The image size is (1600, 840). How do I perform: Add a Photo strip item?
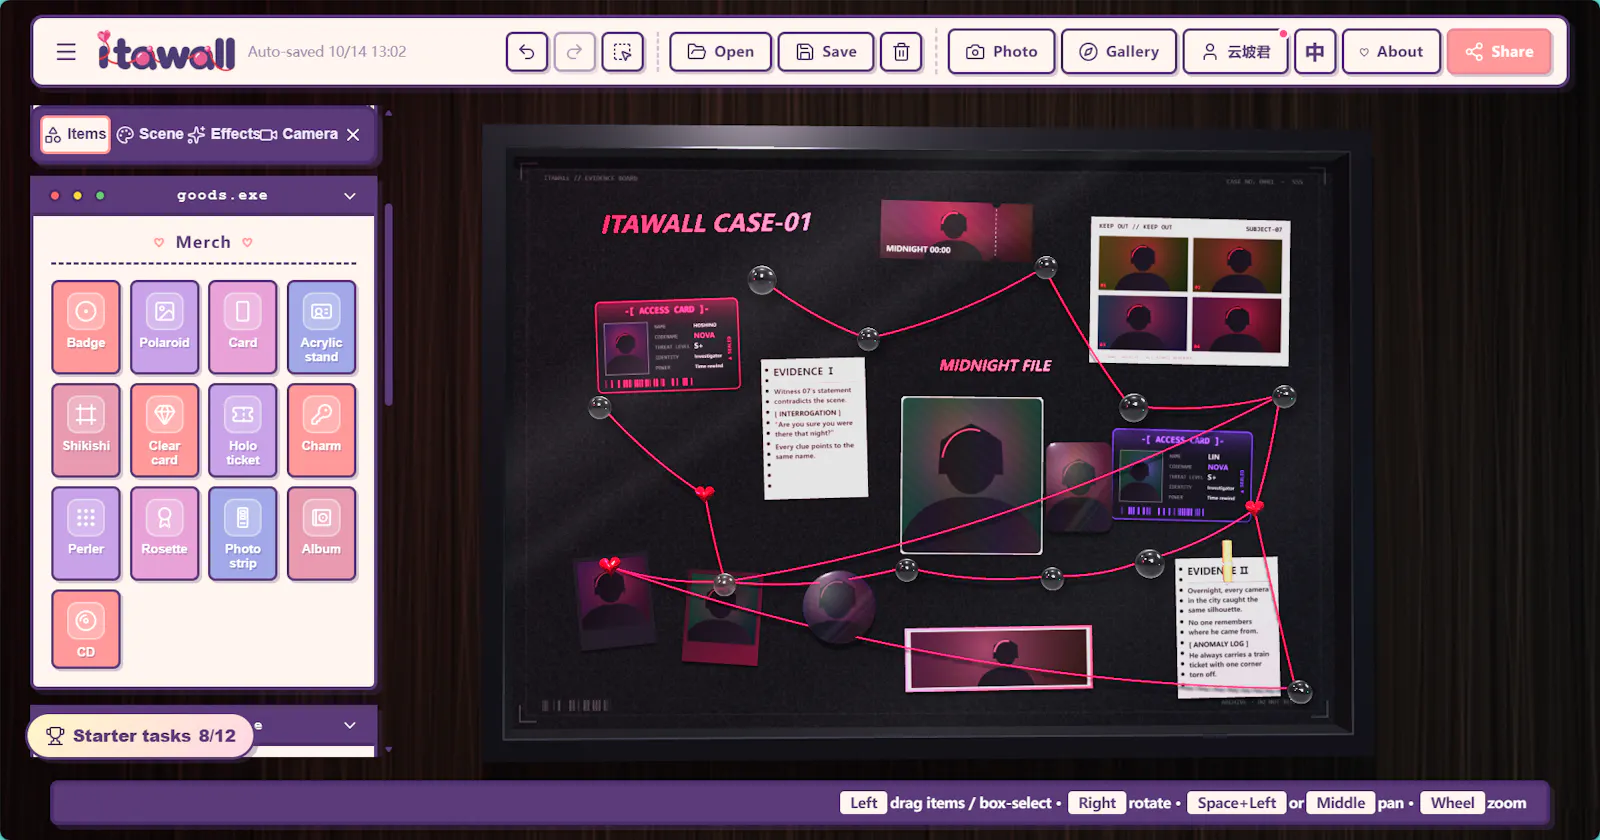tap(243, 533)
